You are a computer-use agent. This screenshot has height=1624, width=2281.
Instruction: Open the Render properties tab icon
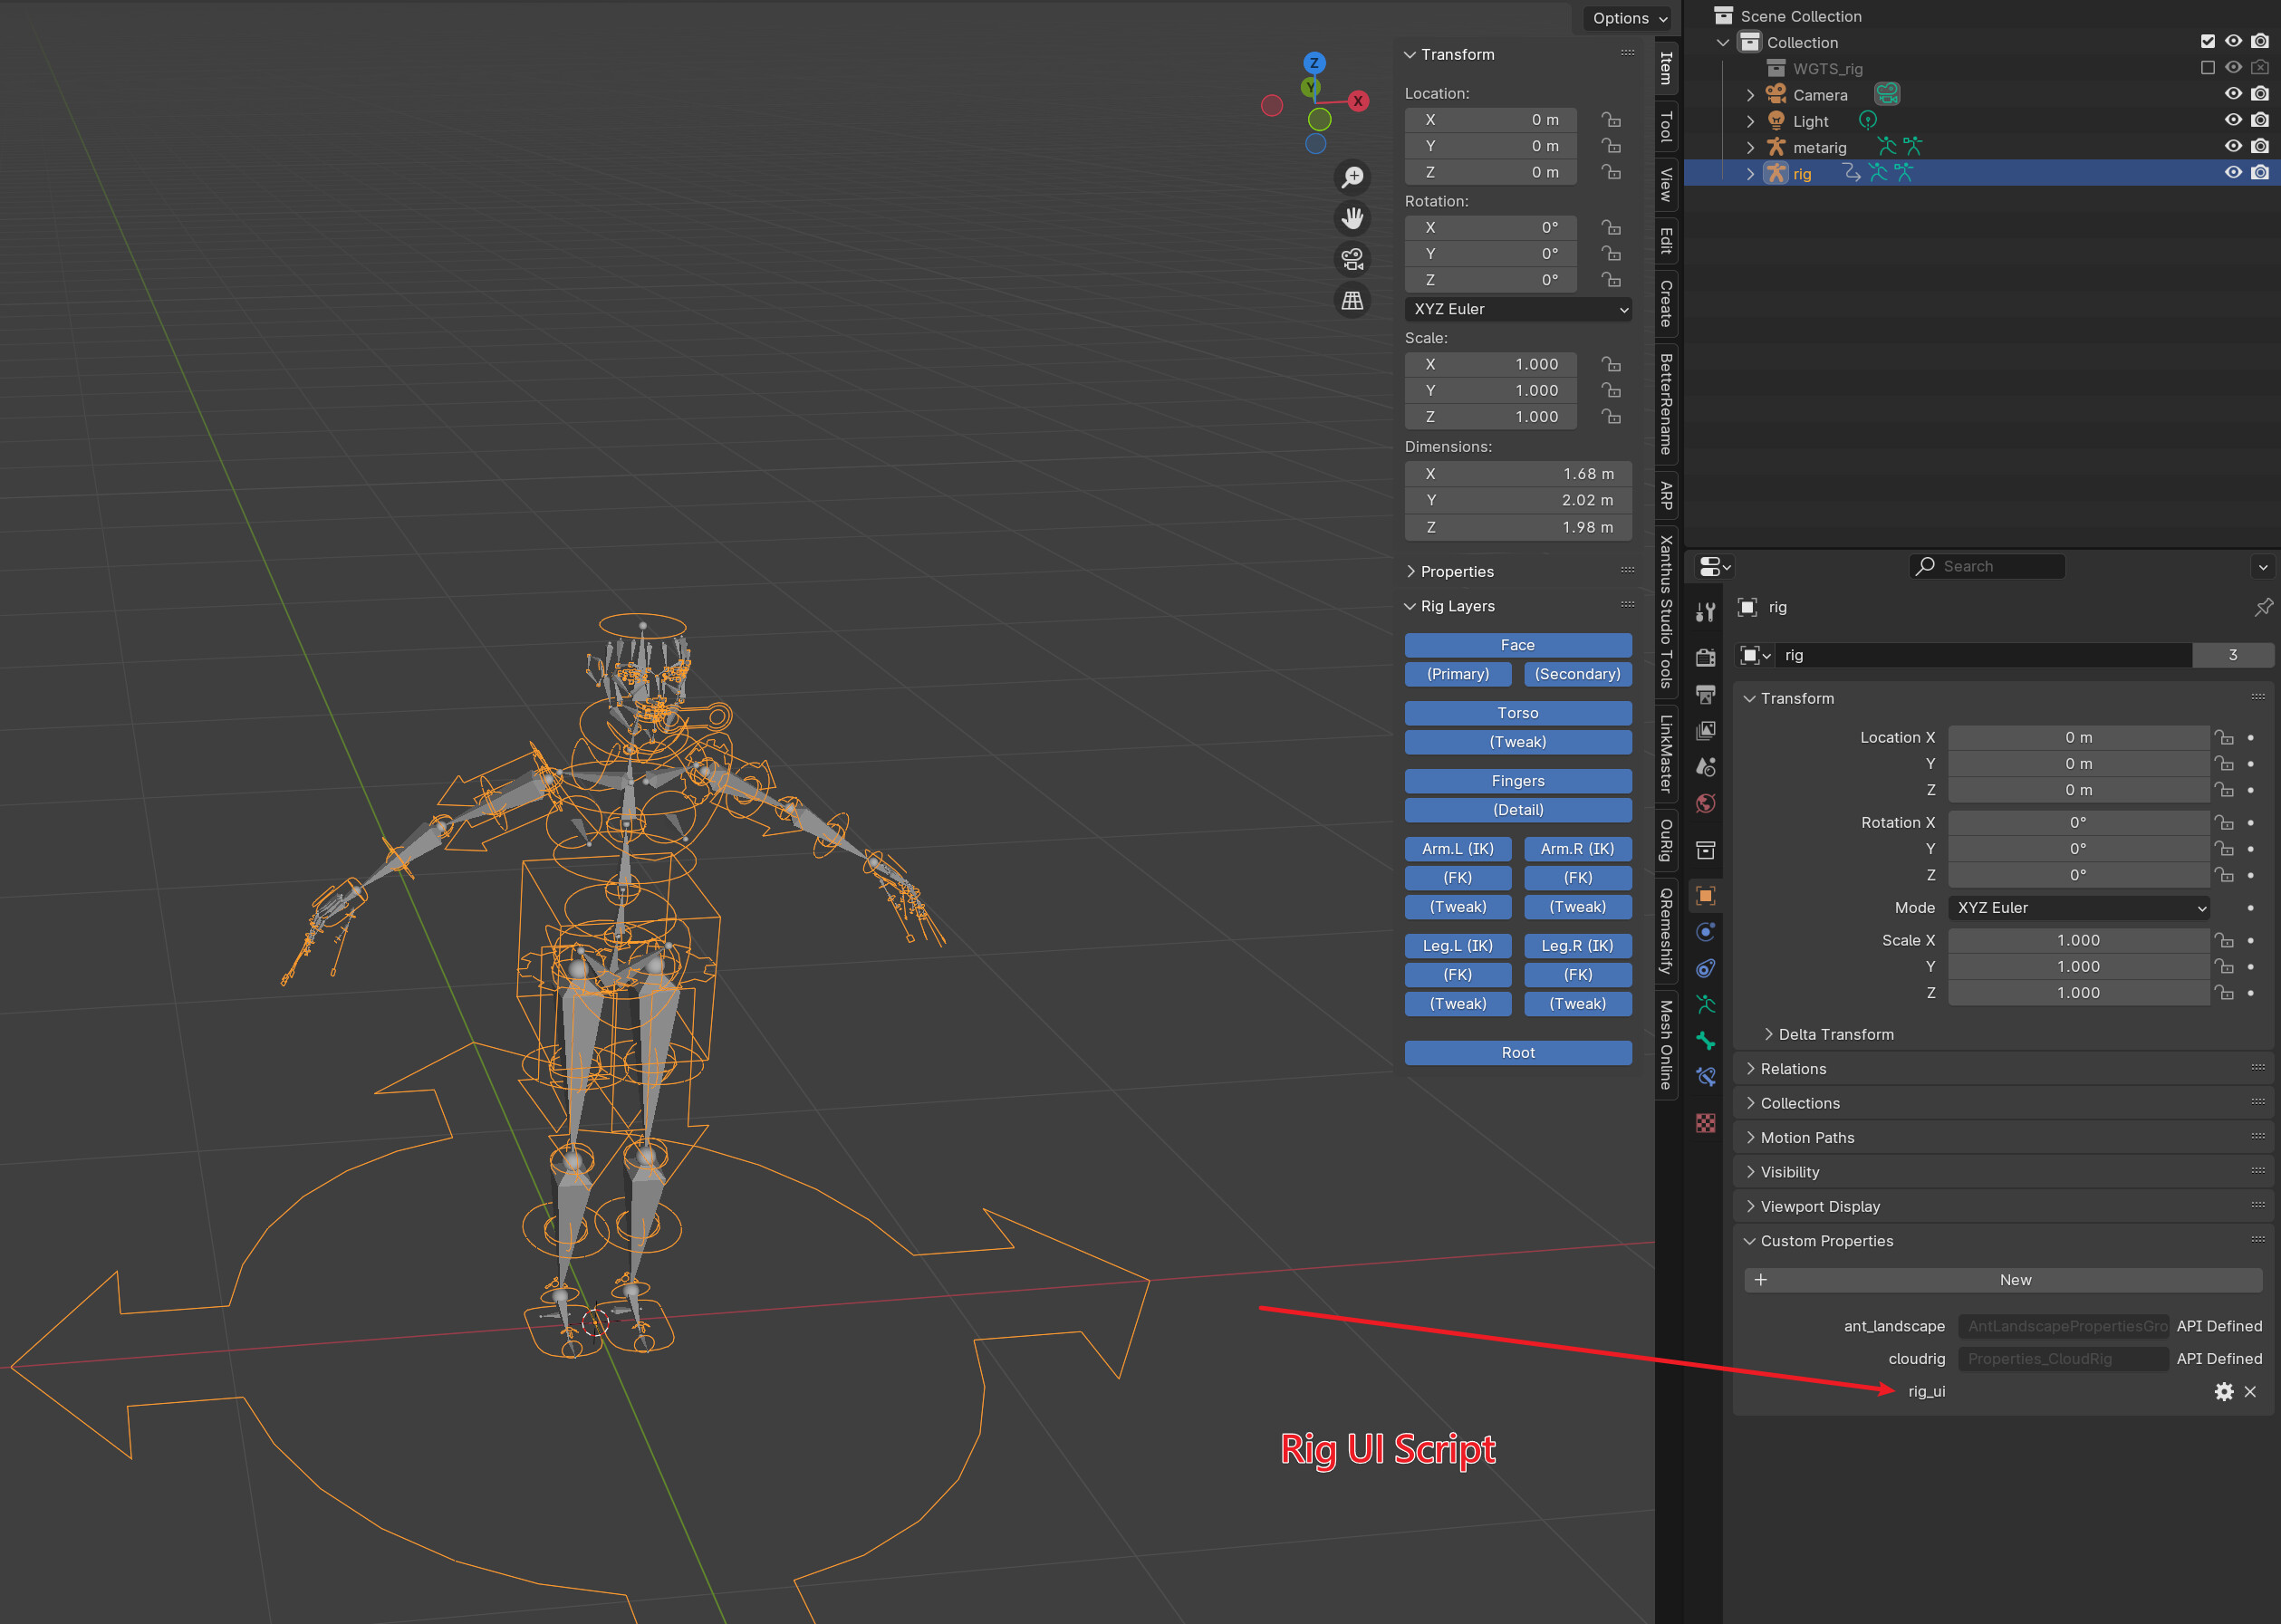tap(1706, 657)
